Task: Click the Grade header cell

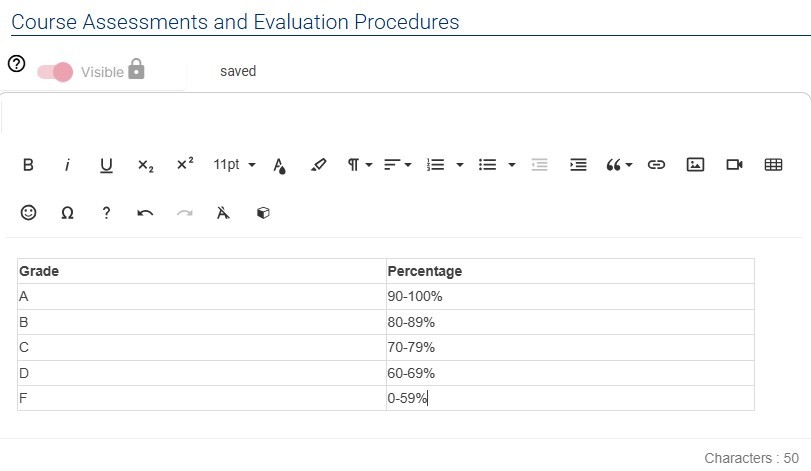Action: tap(202, 271)
